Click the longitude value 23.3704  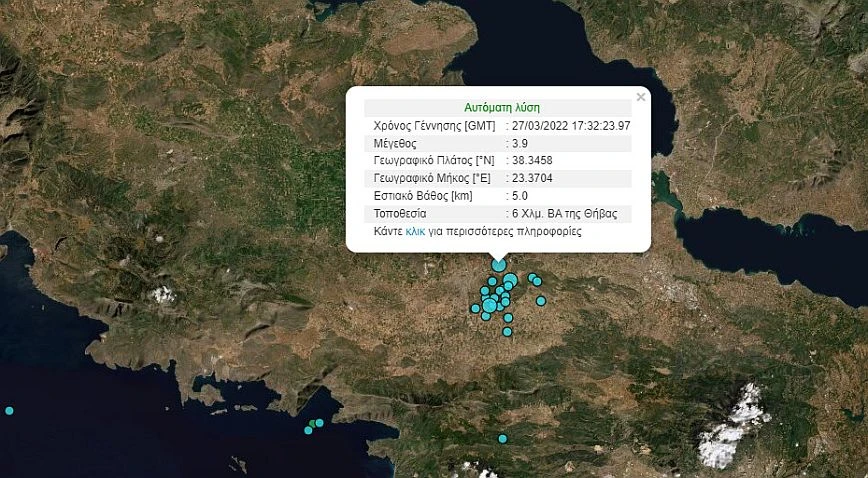532,178
